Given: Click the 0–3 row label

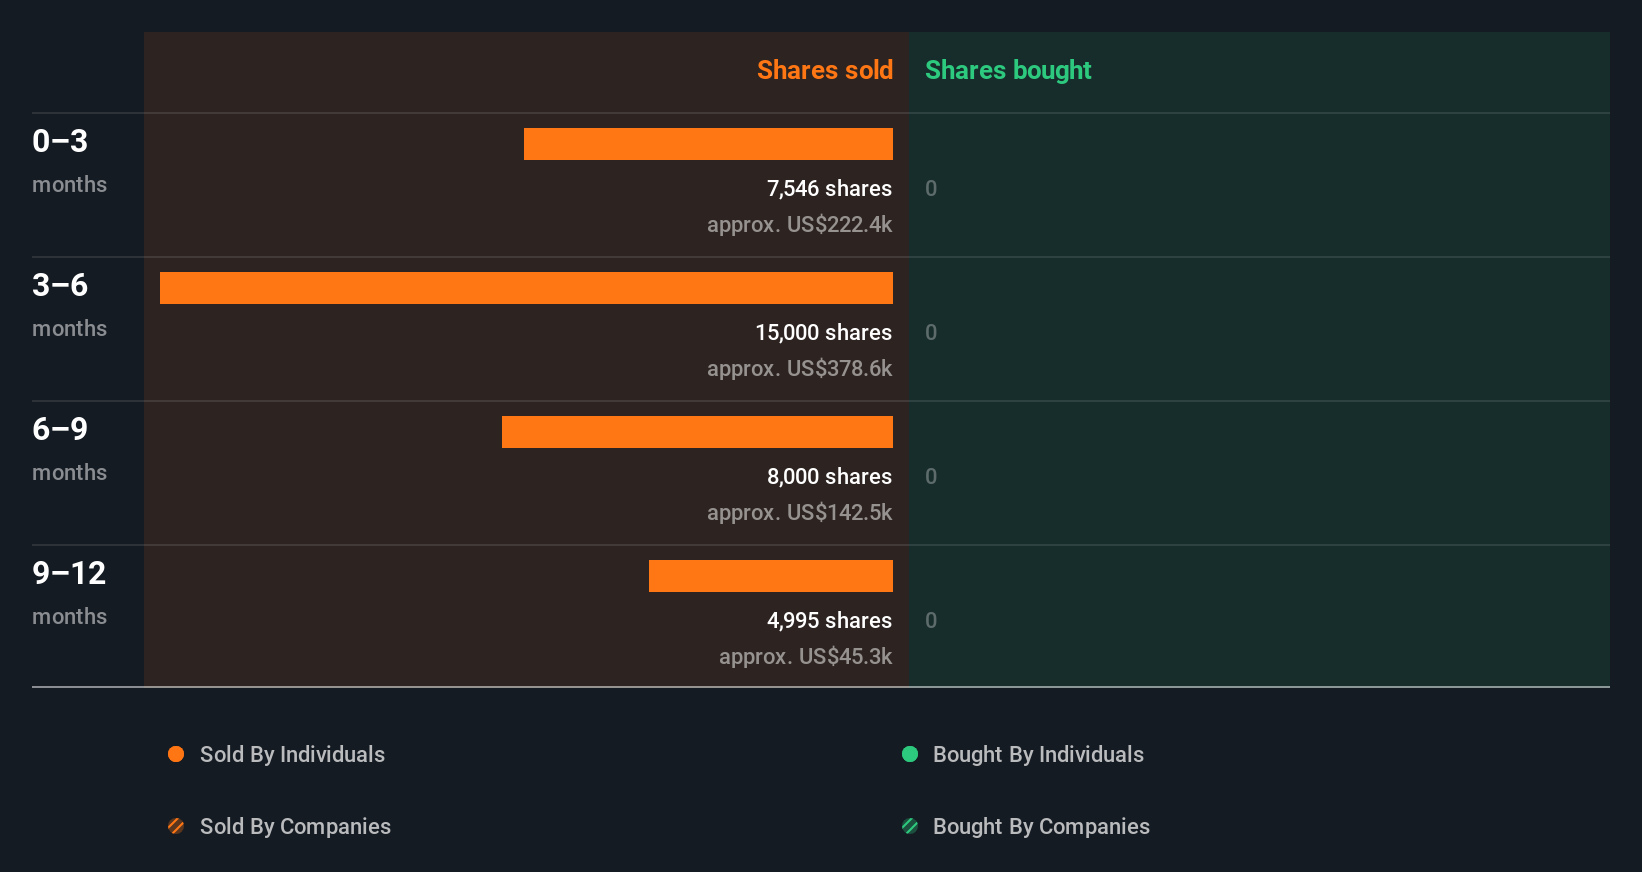Looking at the screenshot, I should click(x=60, y=141).
